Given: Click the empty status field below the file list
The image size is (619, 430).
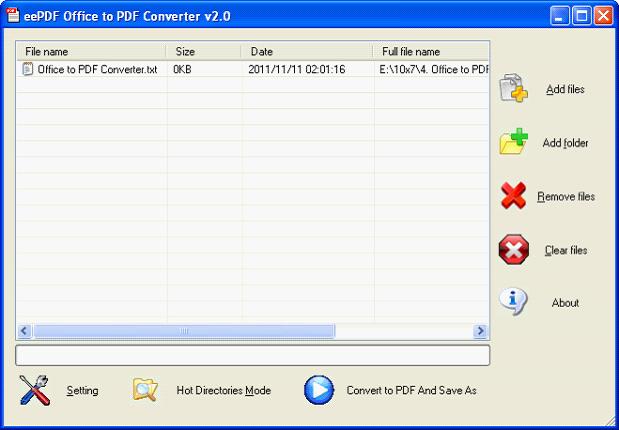Looking at the screenshot, I should 253,355.
